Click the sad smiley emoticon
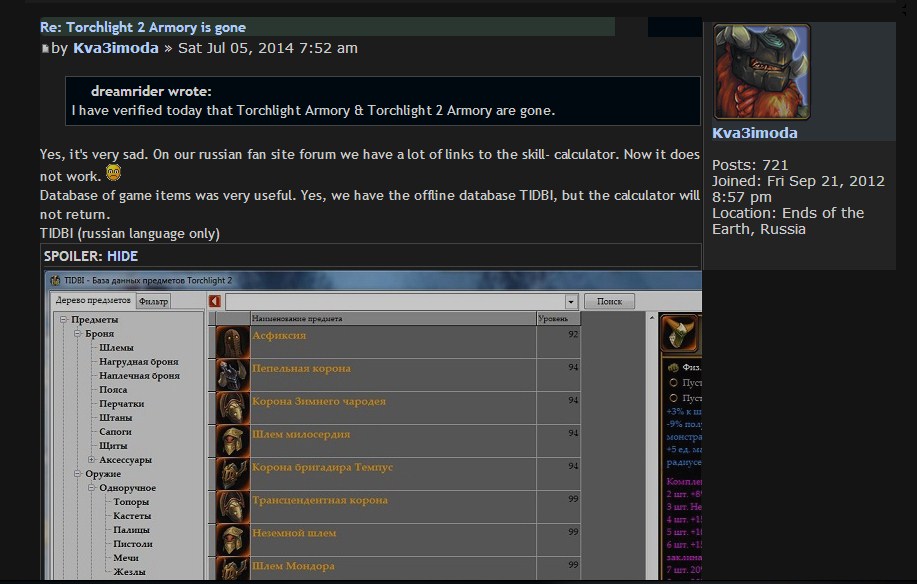917x584 pixels. (113, 172)
